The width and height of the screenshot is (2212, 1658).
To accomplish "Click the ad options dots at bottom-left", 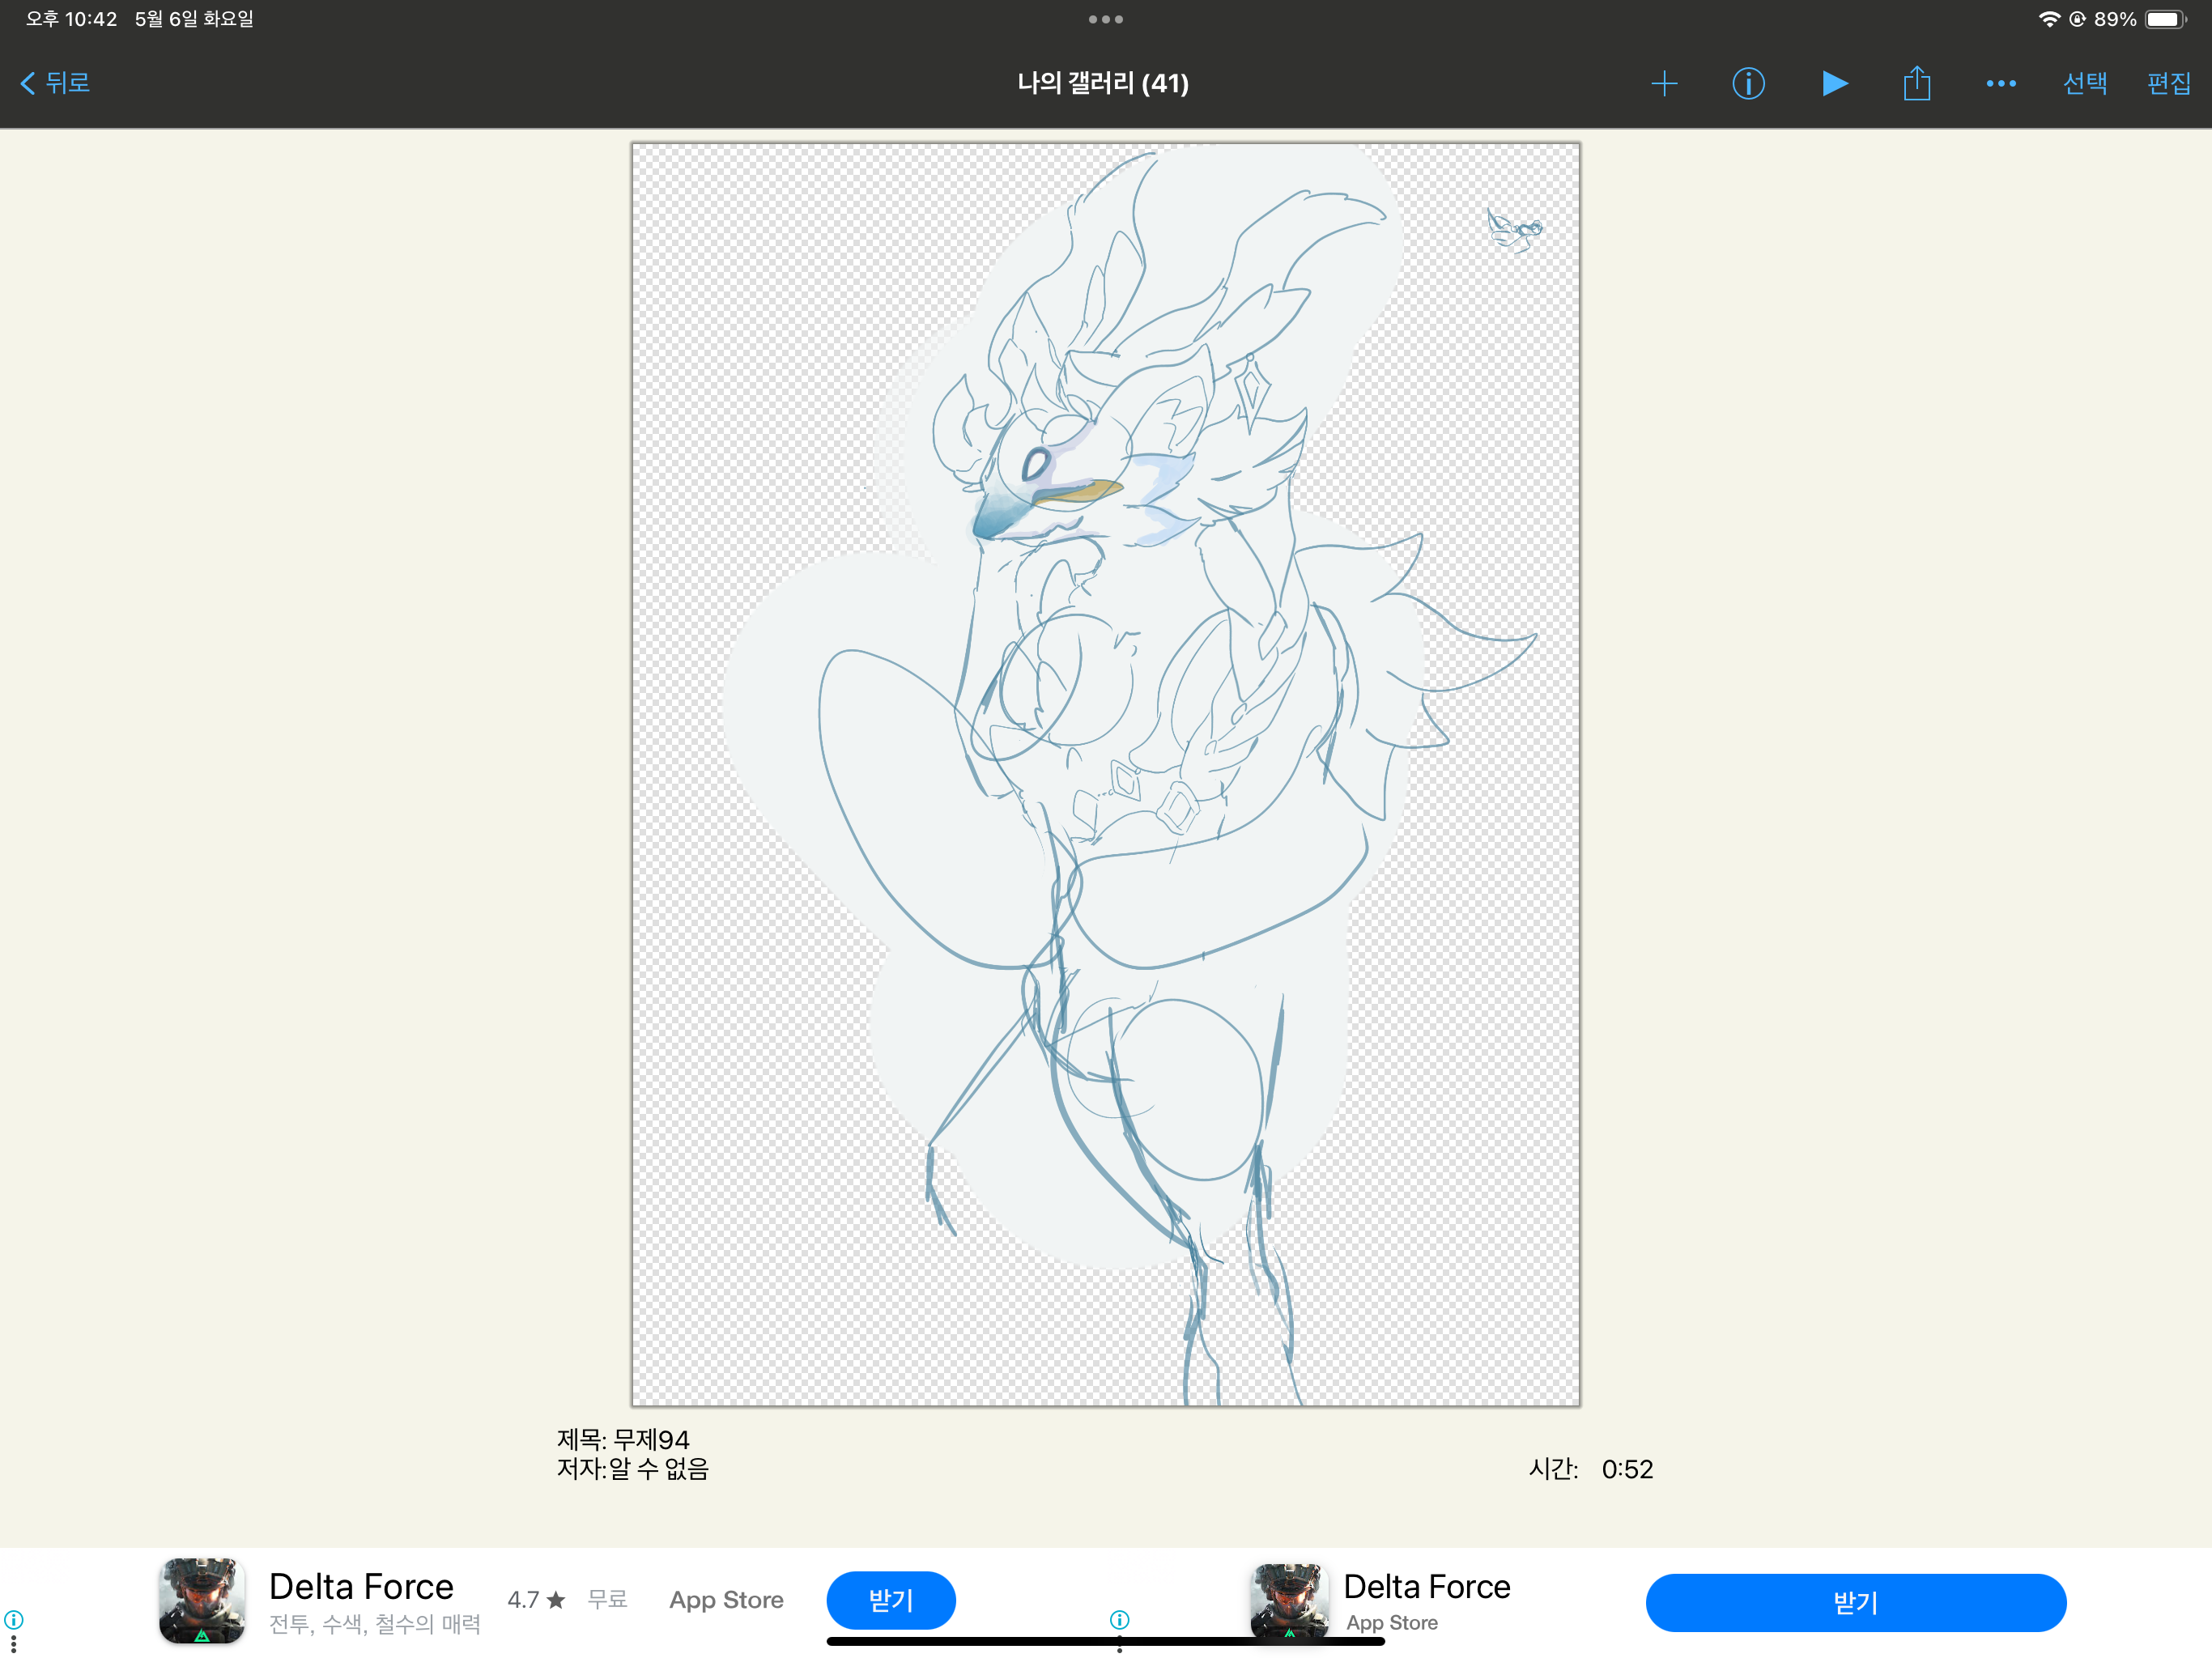I will coord(13,1643).
